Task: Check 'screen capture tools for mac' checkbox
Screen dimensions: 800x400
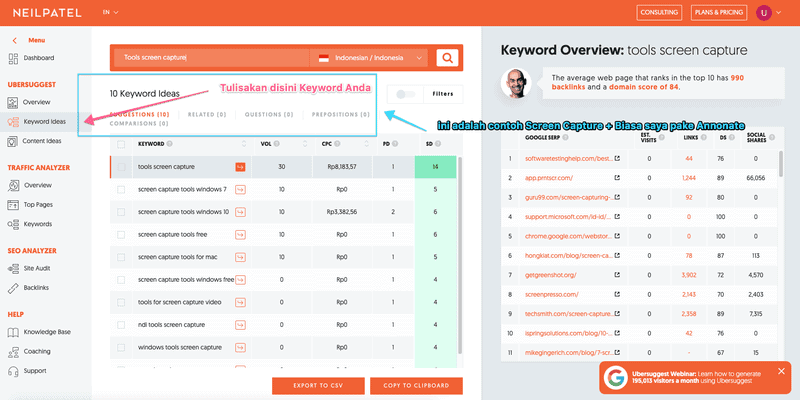Action: tap(121, 257)
